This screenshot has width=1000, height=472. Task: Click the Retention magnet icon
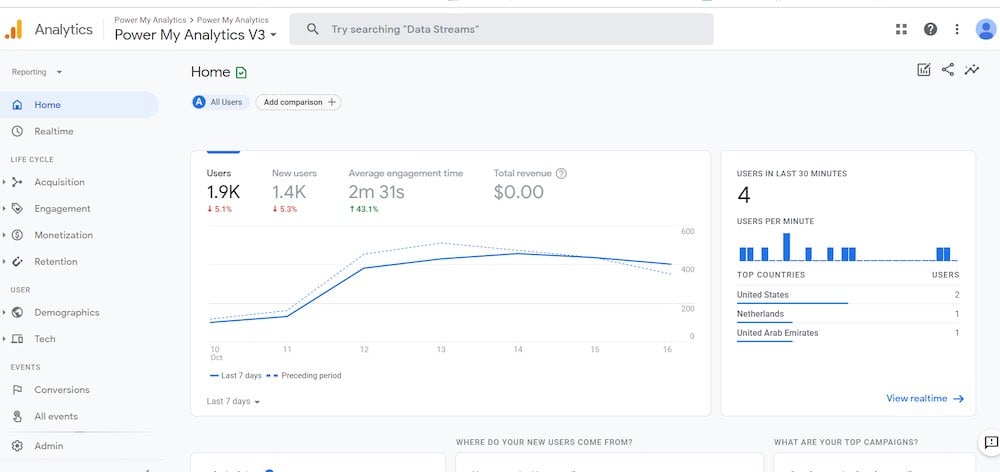tap(17, 262)
